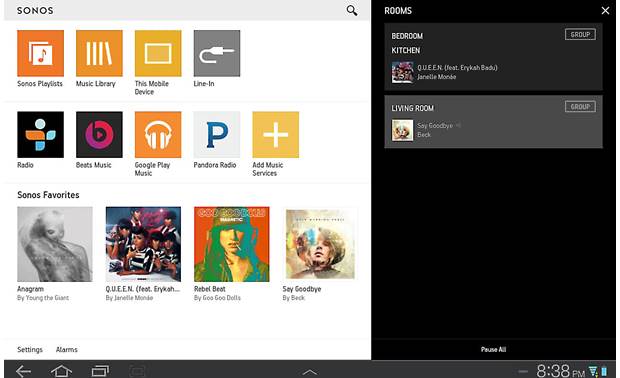Screen dimensions: 620x378
Task: Select This Mobile Device source
Action: coord(158,53)
